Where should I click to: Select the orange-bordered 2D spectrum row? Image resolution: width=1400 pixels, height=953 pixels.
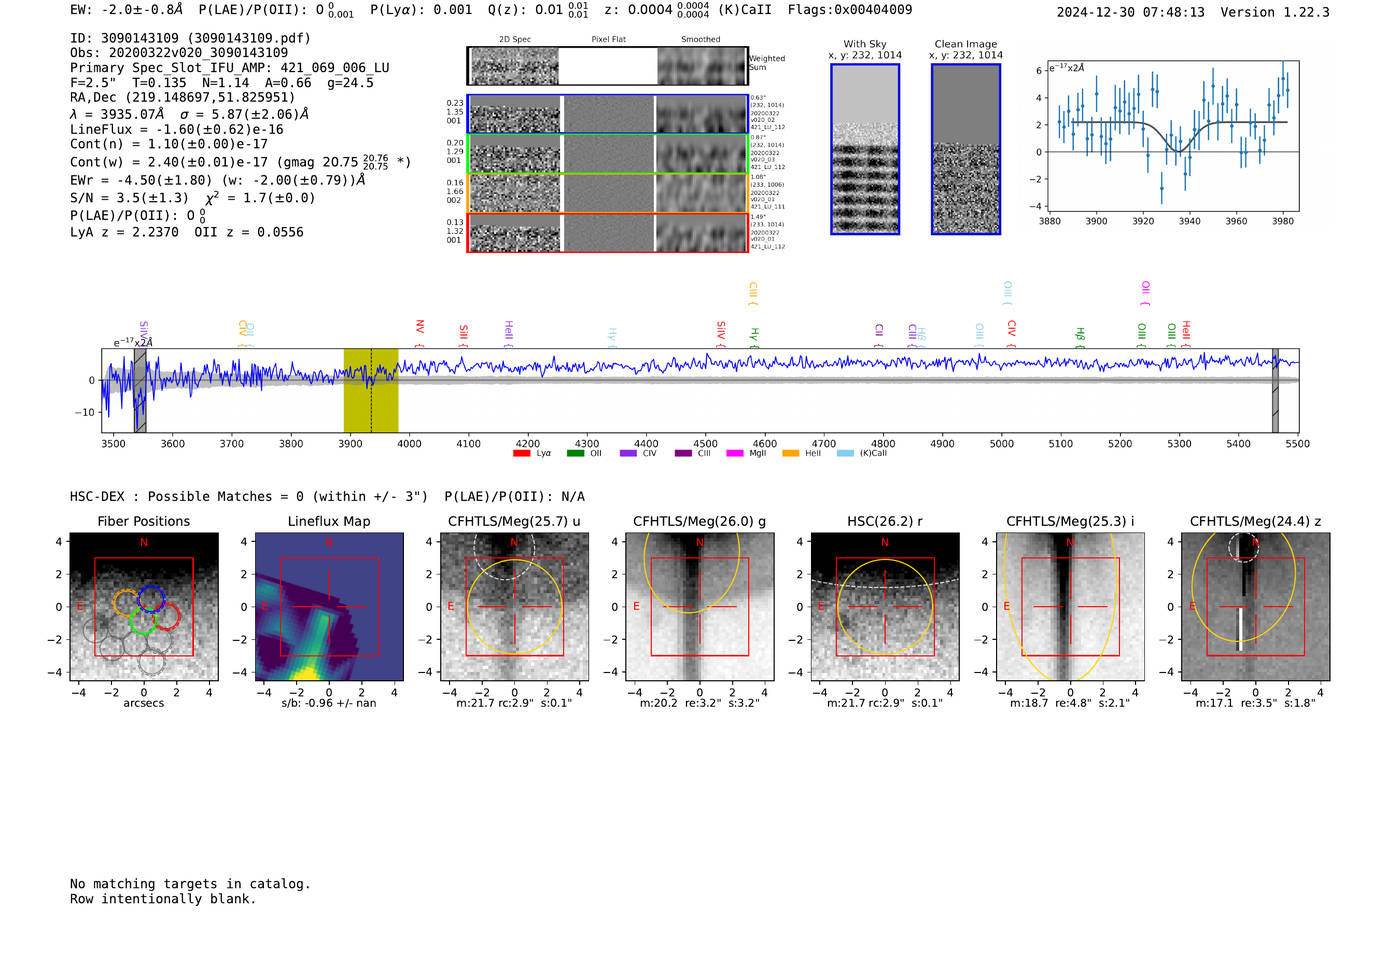[607, 193]
